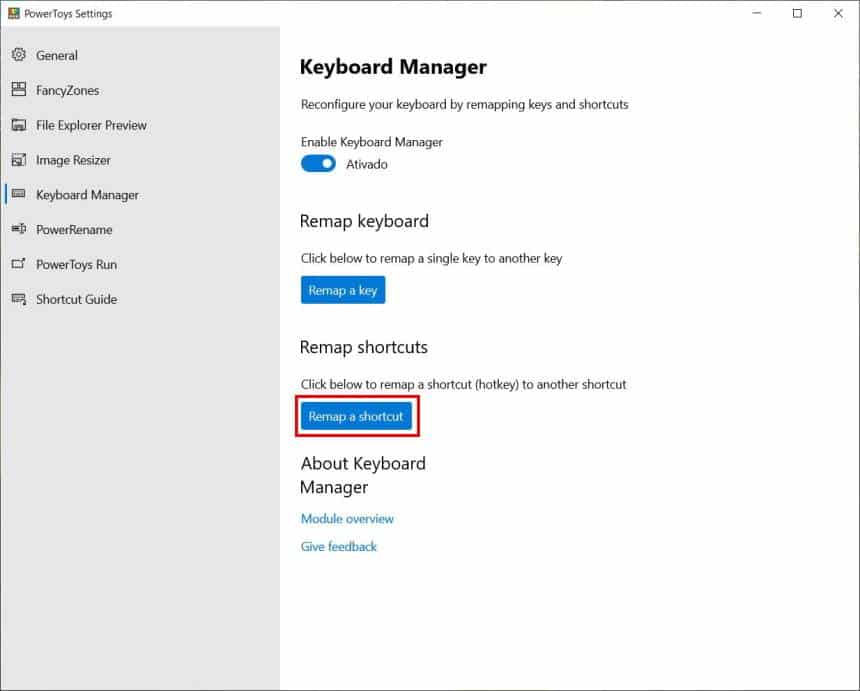Click the Keyboard Manager page heading

point(393,67)
